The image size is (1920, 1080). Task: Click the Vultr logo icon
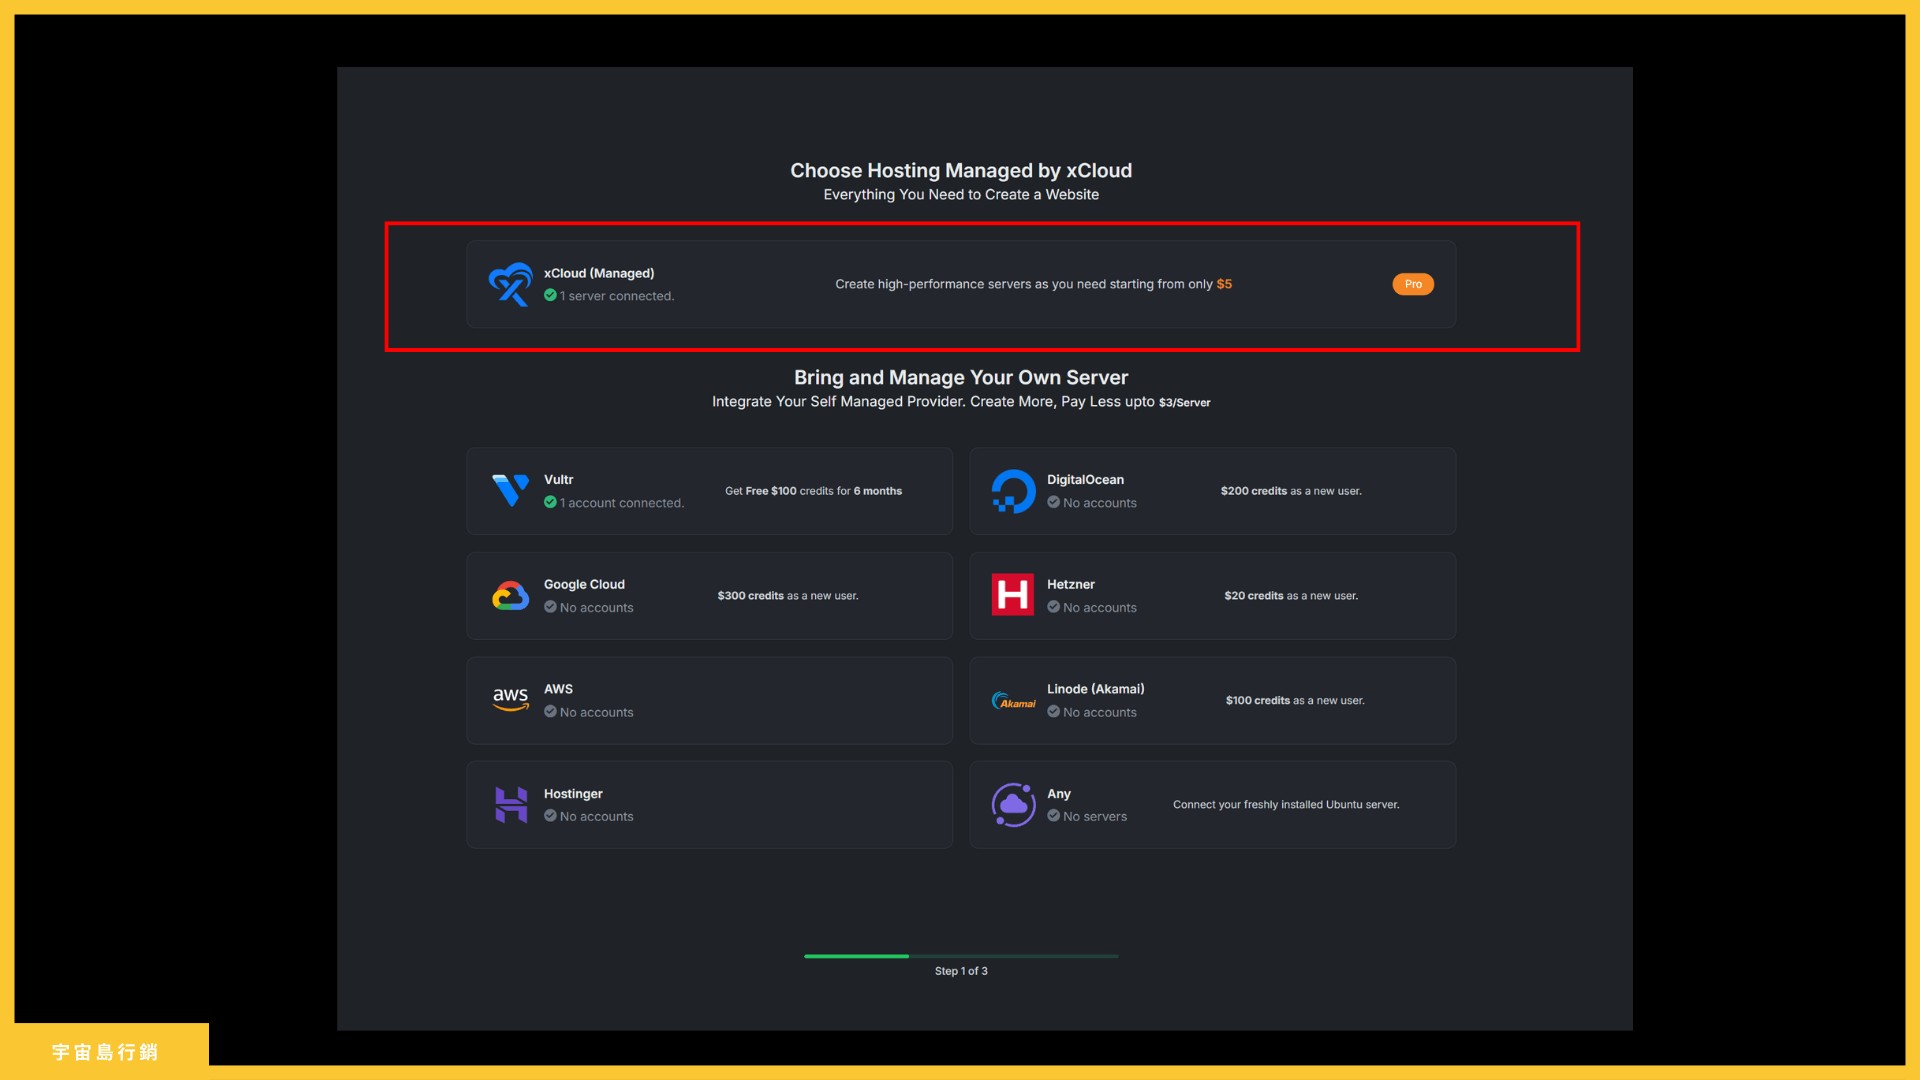coord(510,491)
